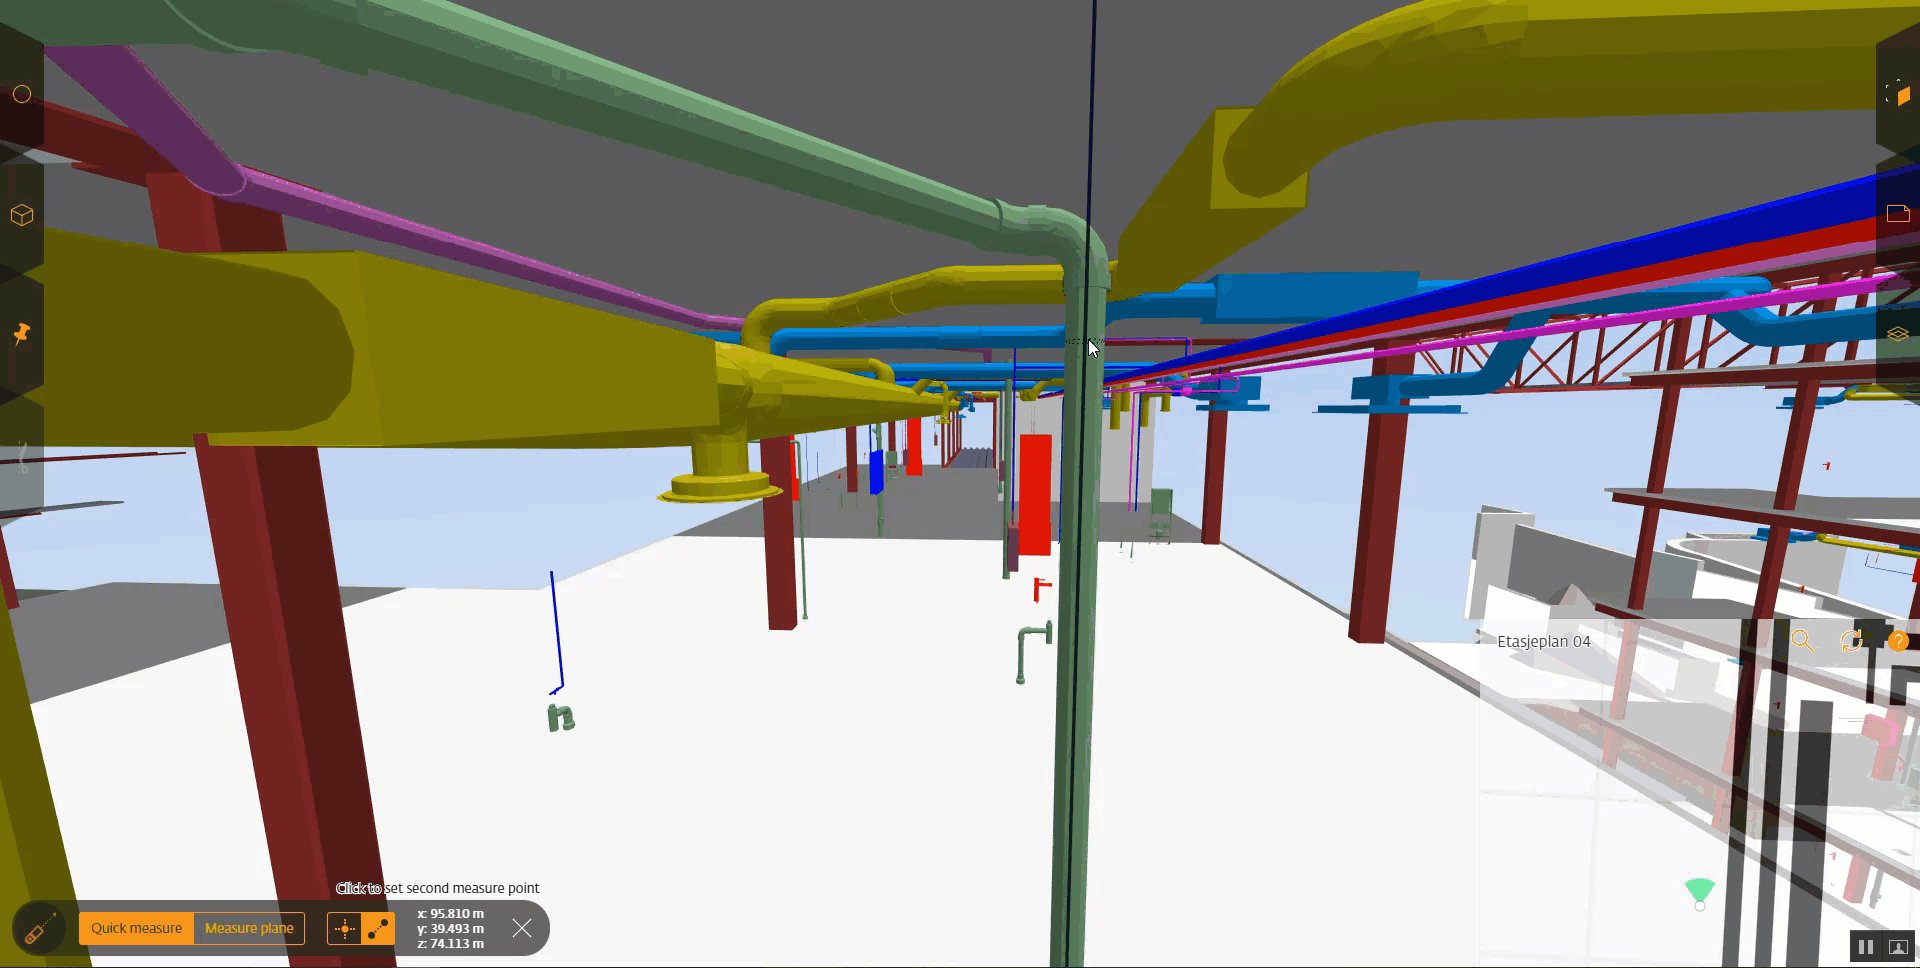Refresh the floor plan minimap view
This screenshot has height=968, width=1920.
[1851, 641]
